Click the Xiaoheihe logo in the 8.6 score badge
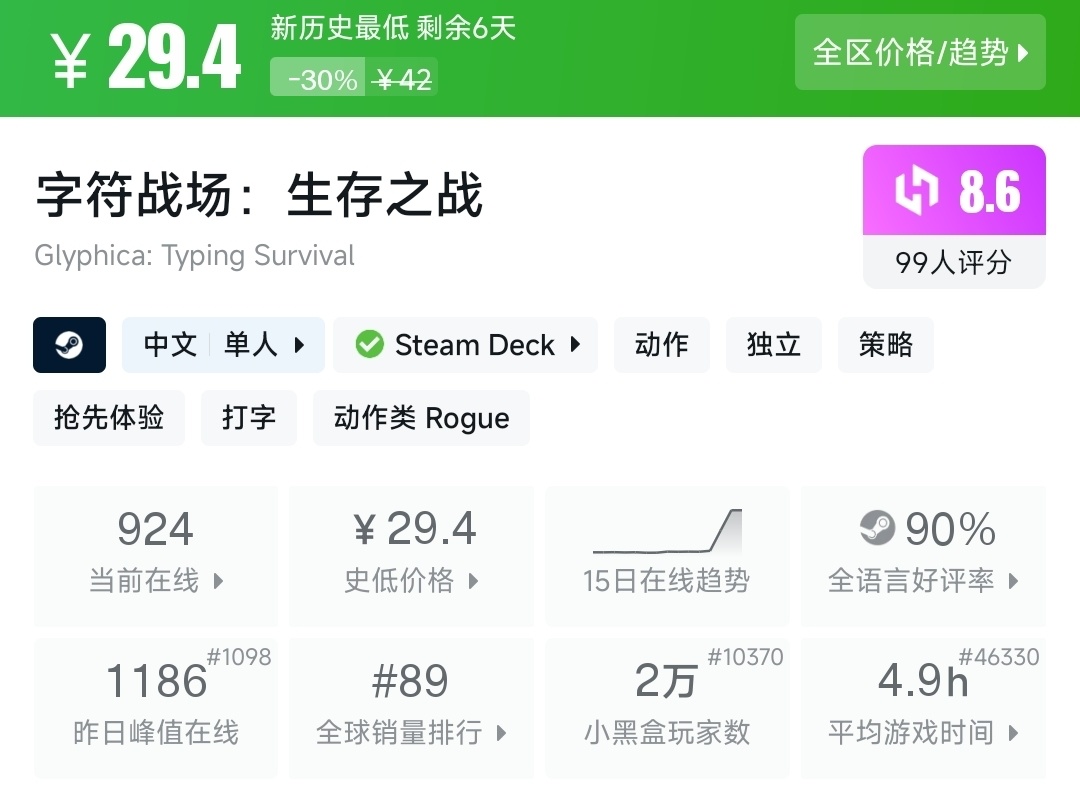 (x=916, y=191)
